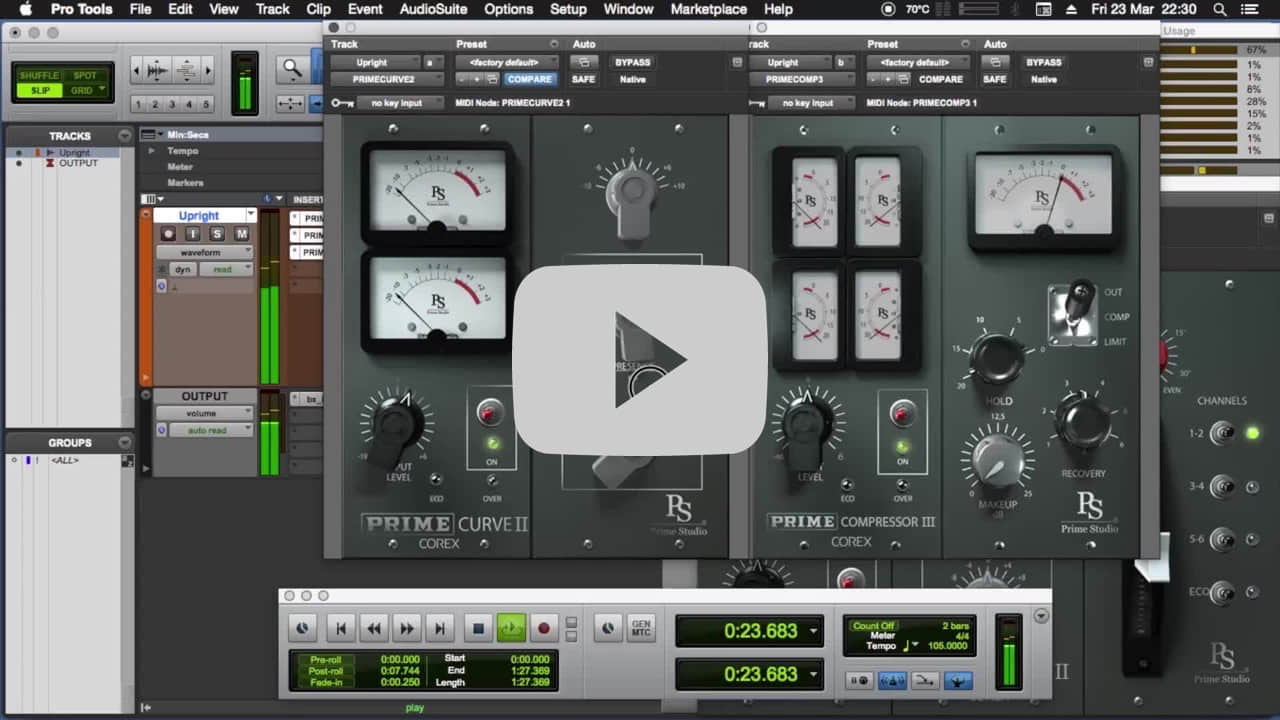Open the PRIMECURVE2 plug-in selector dropdown
The height and width of the screenshot is (720, 1280).
(389, 79)
